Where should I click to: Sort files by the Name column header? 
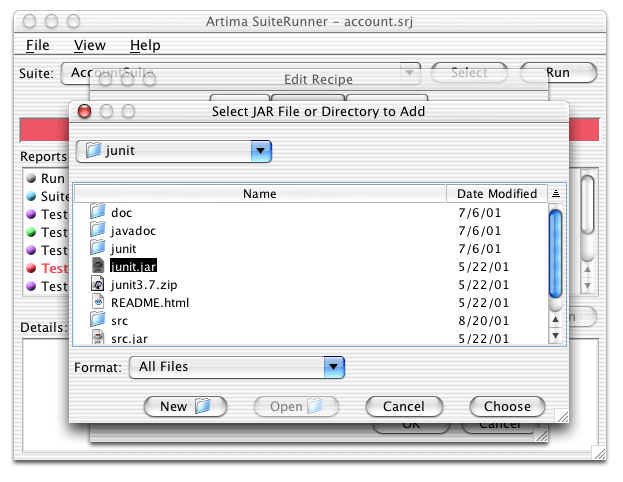coord(260,194)
